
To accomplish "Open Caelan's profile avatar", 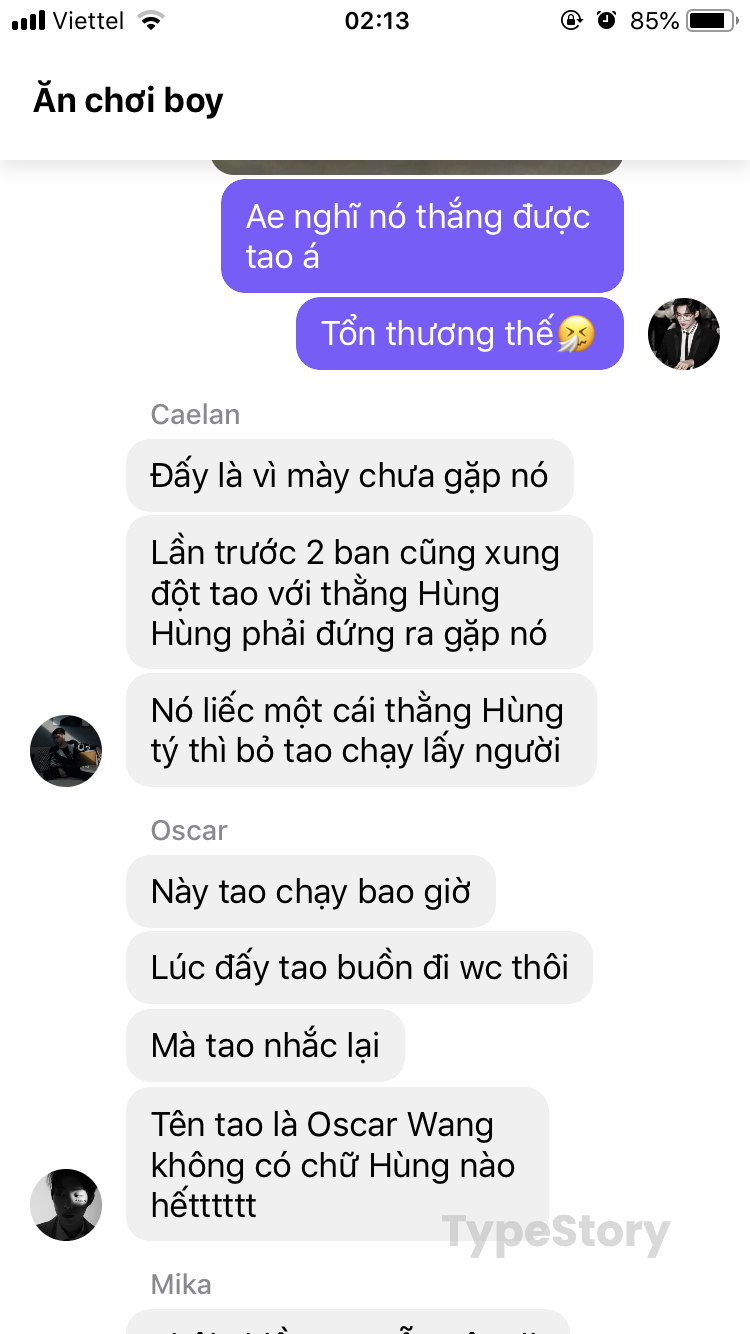I will point(66,750).
